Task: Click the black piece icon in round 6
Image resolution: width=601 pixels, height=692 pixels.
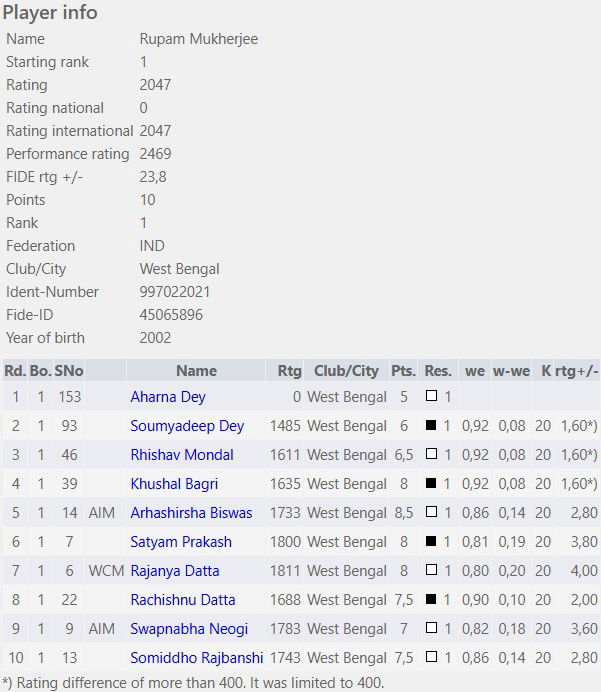Action: click(x=431, y=541)
